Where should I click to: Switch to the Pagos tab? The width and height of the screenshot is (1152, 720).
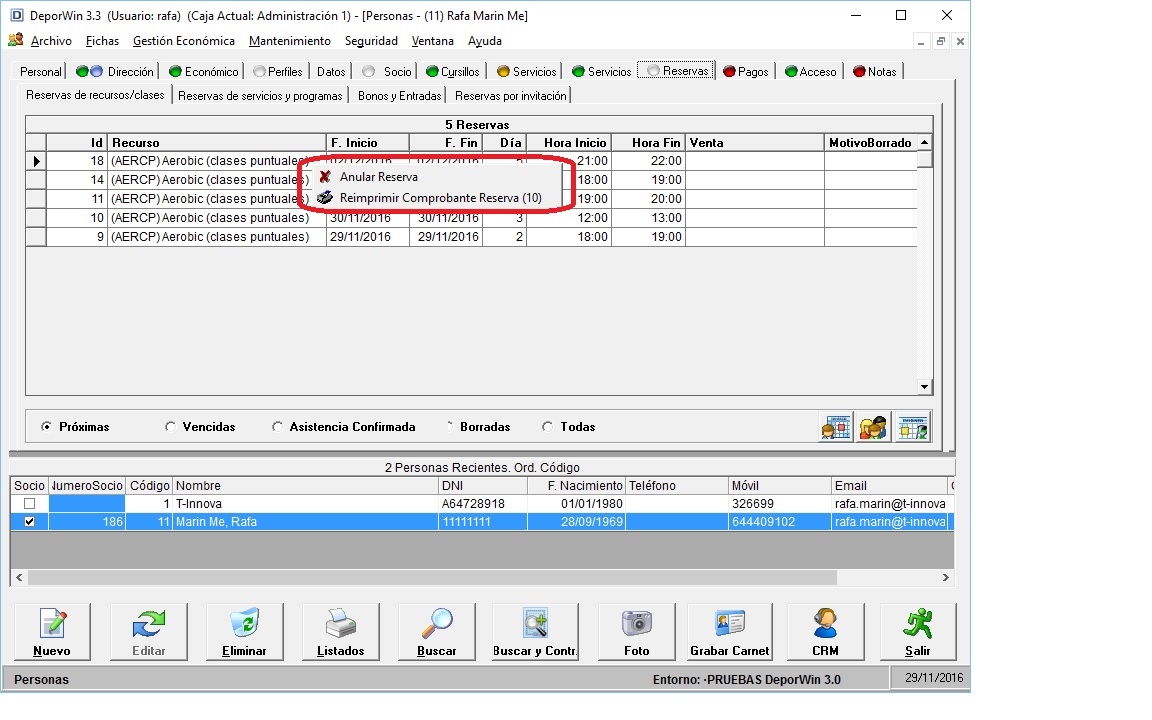[746, 71]
